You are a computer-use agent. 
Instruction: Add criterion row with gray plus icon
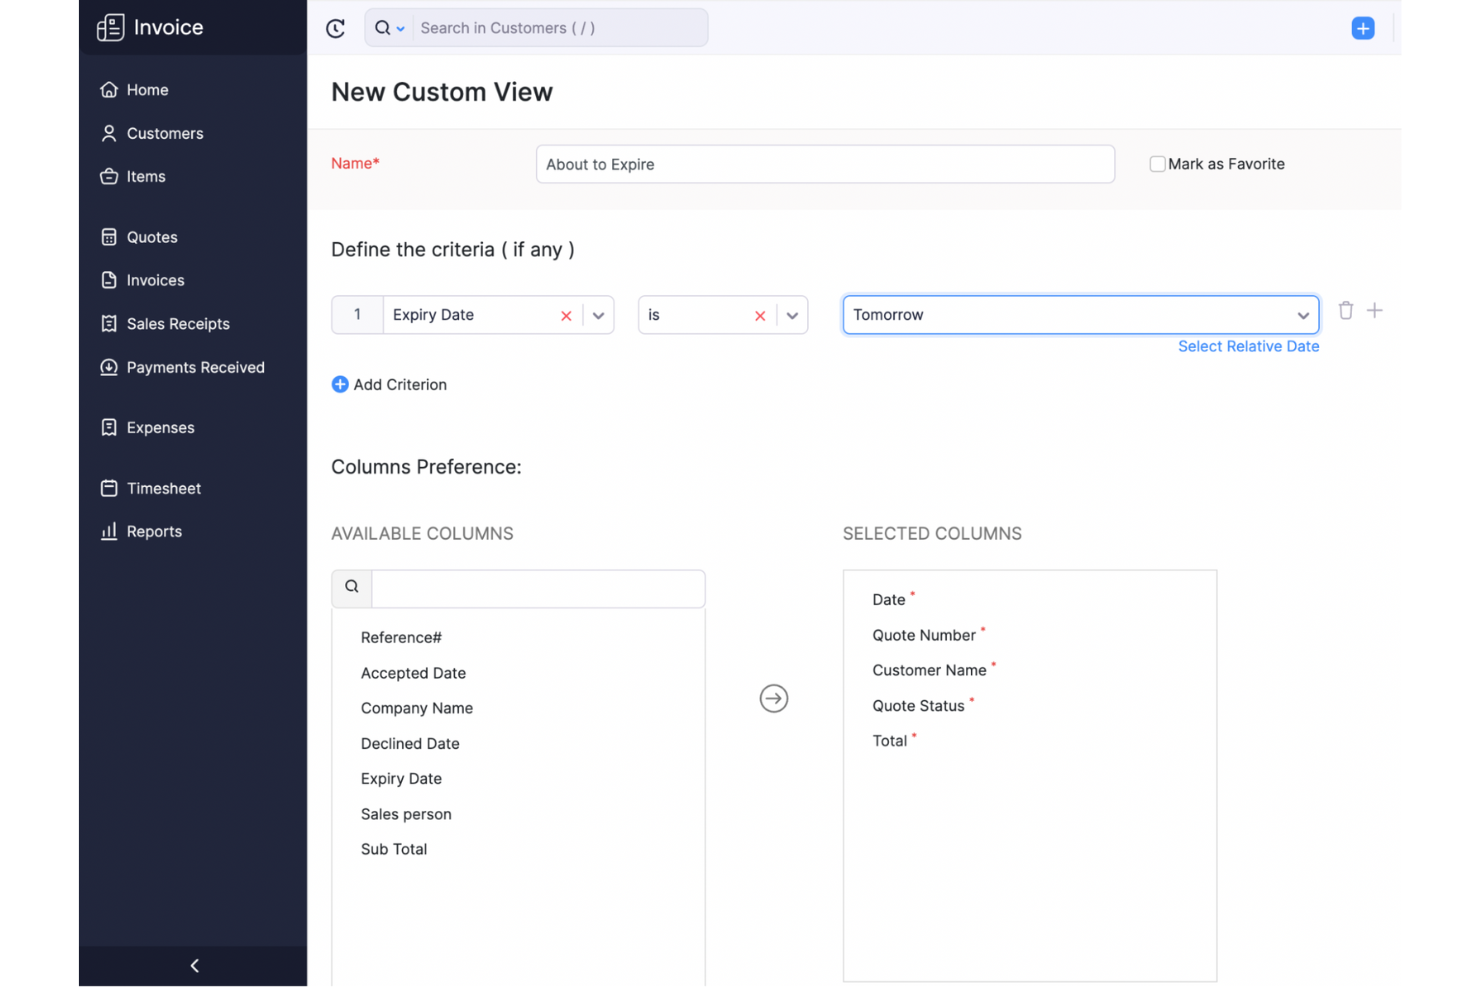point(1375,310)
